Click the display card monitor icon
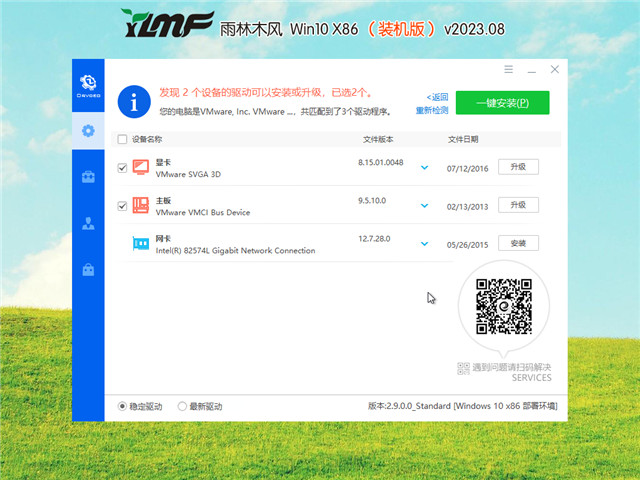This screenshot has width=640, height=480. point(141,167)
